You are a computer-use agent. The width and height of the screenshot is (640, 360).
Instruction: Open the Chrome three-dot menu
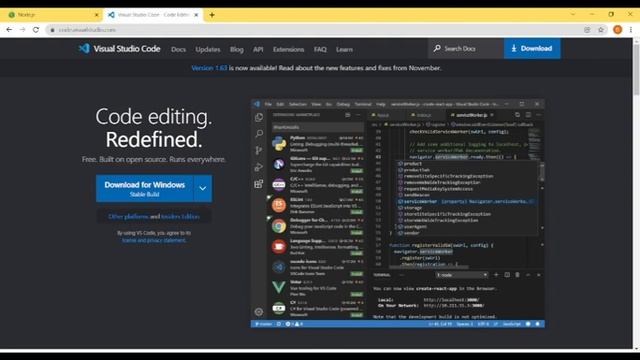coord(631,29)
